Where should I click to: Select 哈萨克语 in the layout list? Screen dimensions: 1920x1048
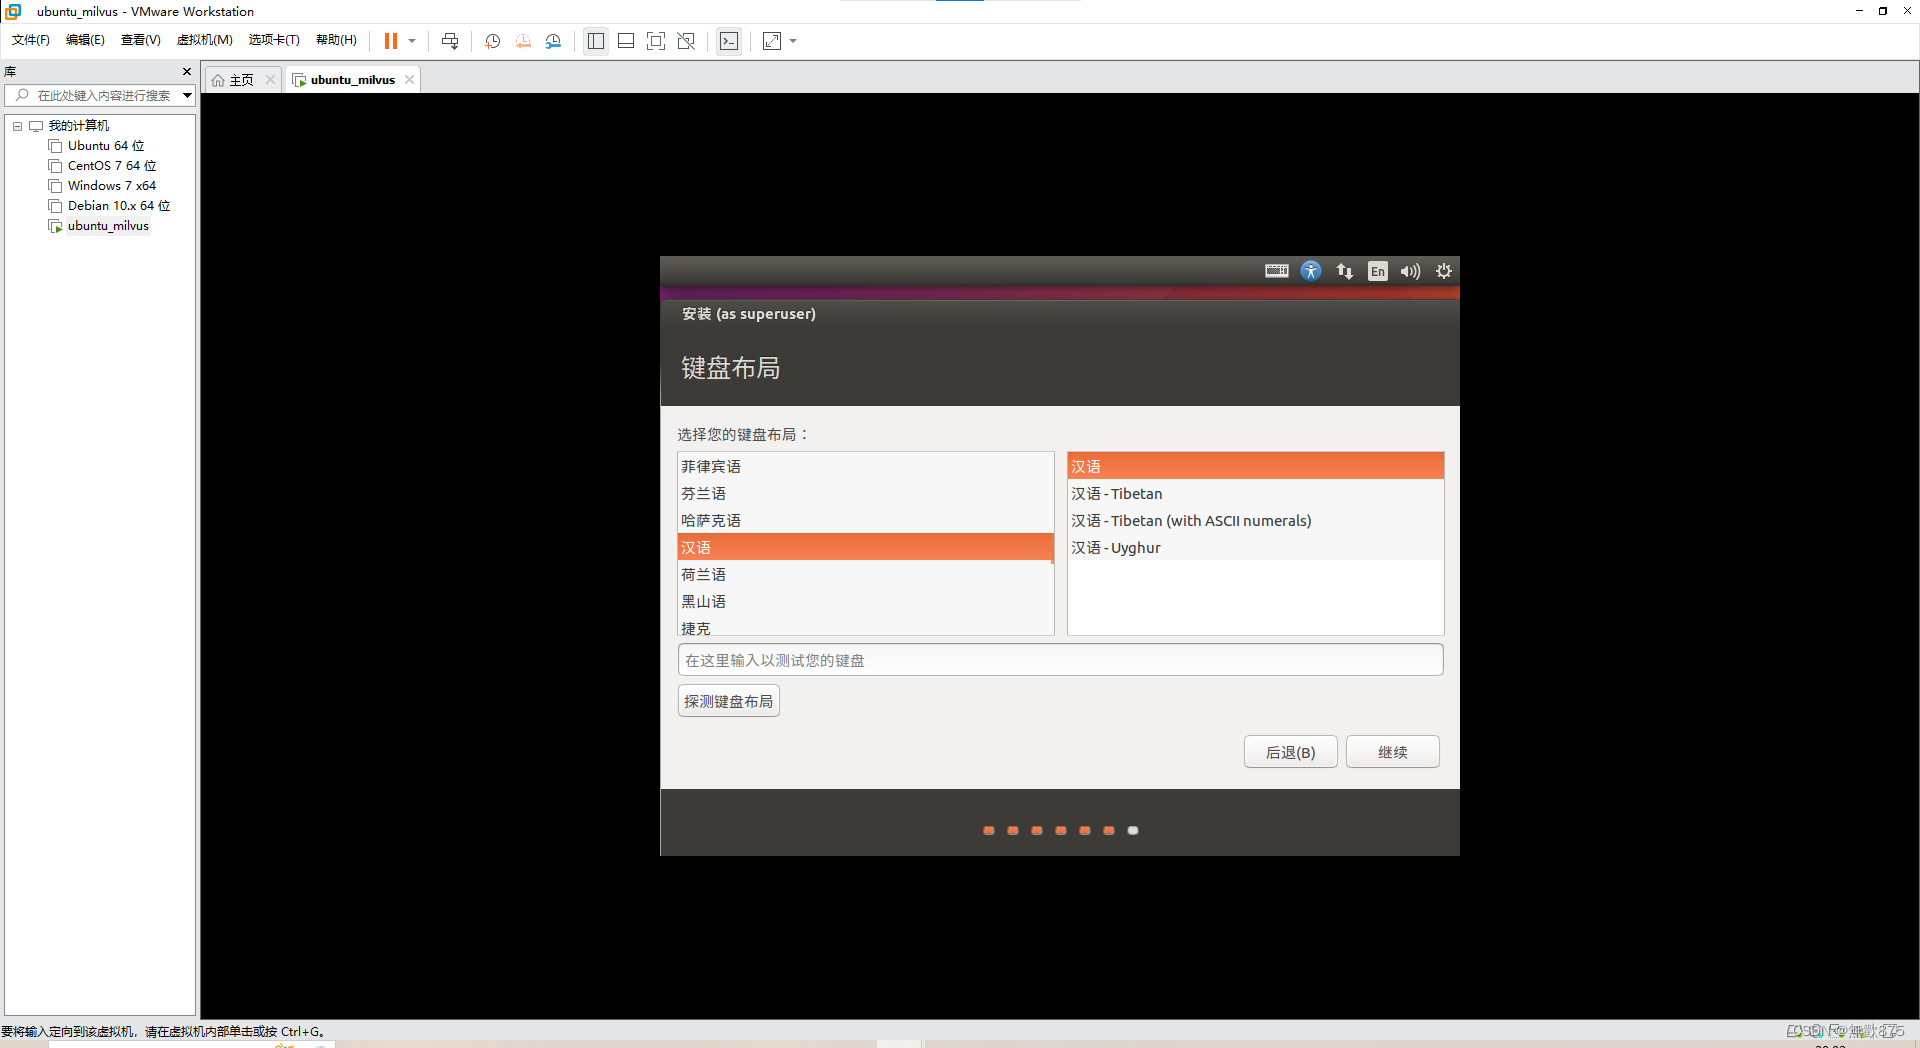(865, 521)
